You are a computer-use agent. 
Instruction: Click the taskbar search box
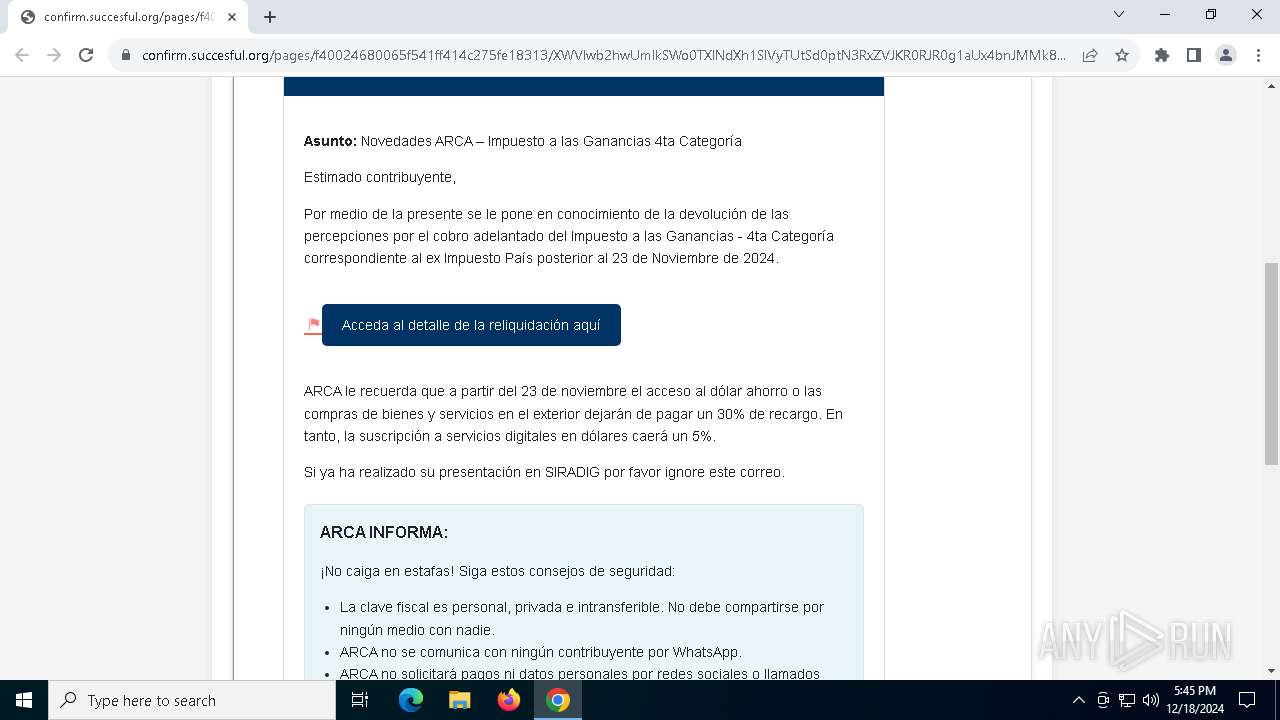click(x=192, y=700)
